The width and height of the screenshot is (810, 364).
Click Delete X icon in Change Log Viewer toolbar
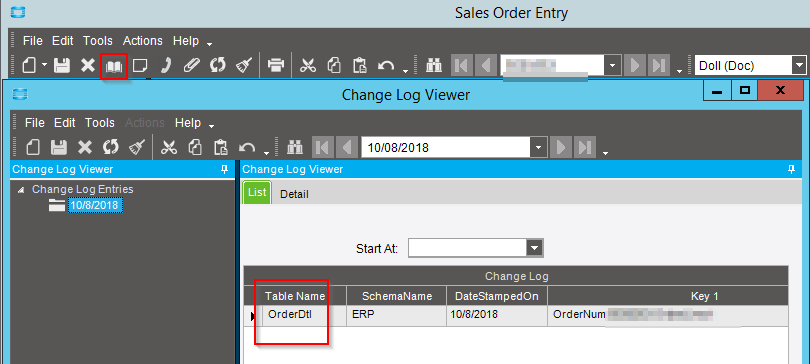(x=85, y=148)
